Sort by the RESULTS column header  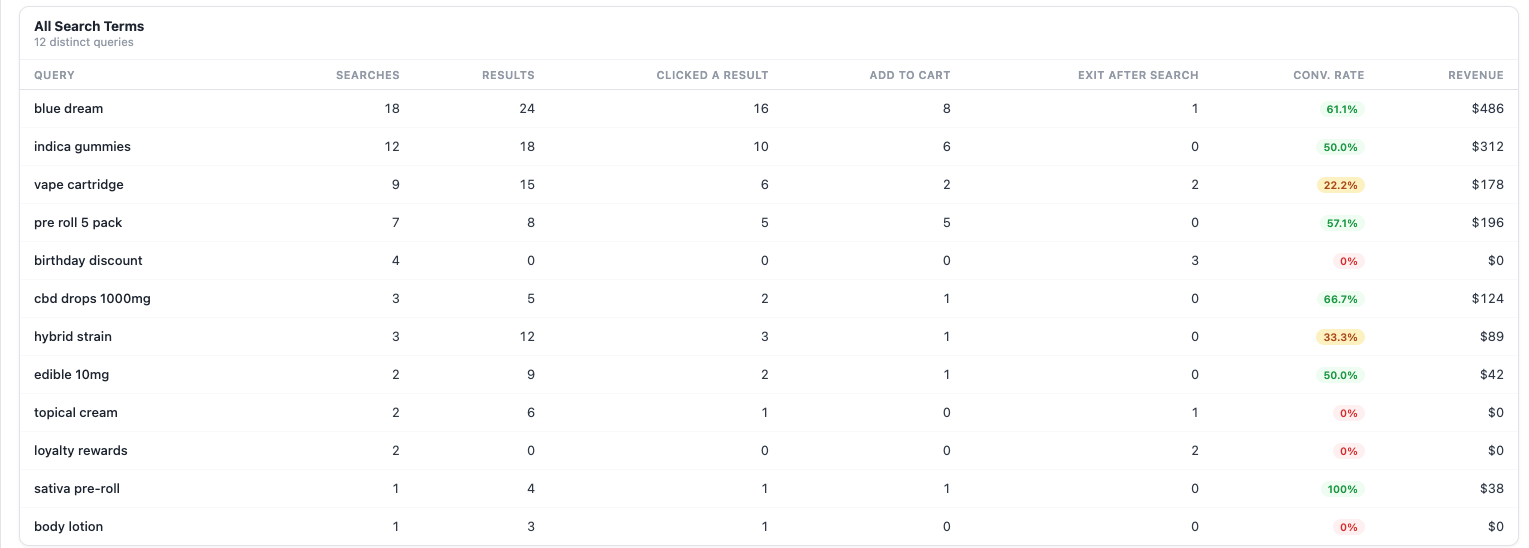point(508,75)
